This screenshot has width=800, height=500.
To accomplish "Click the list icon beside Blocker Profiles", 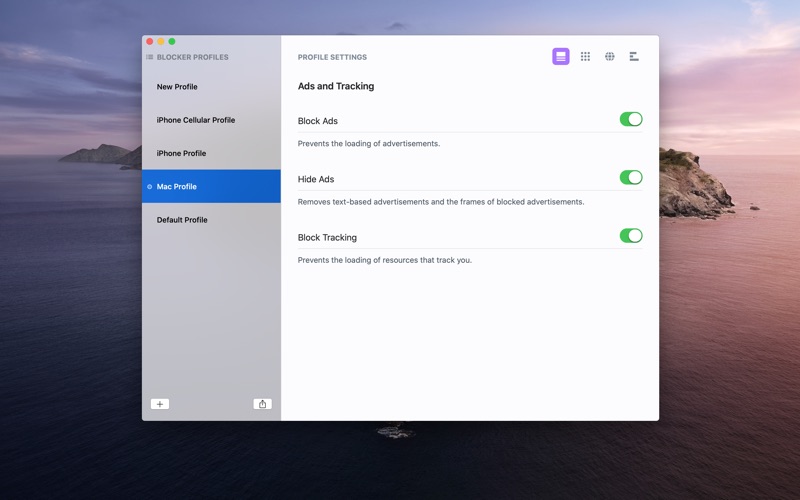I will tap(149, 57).
